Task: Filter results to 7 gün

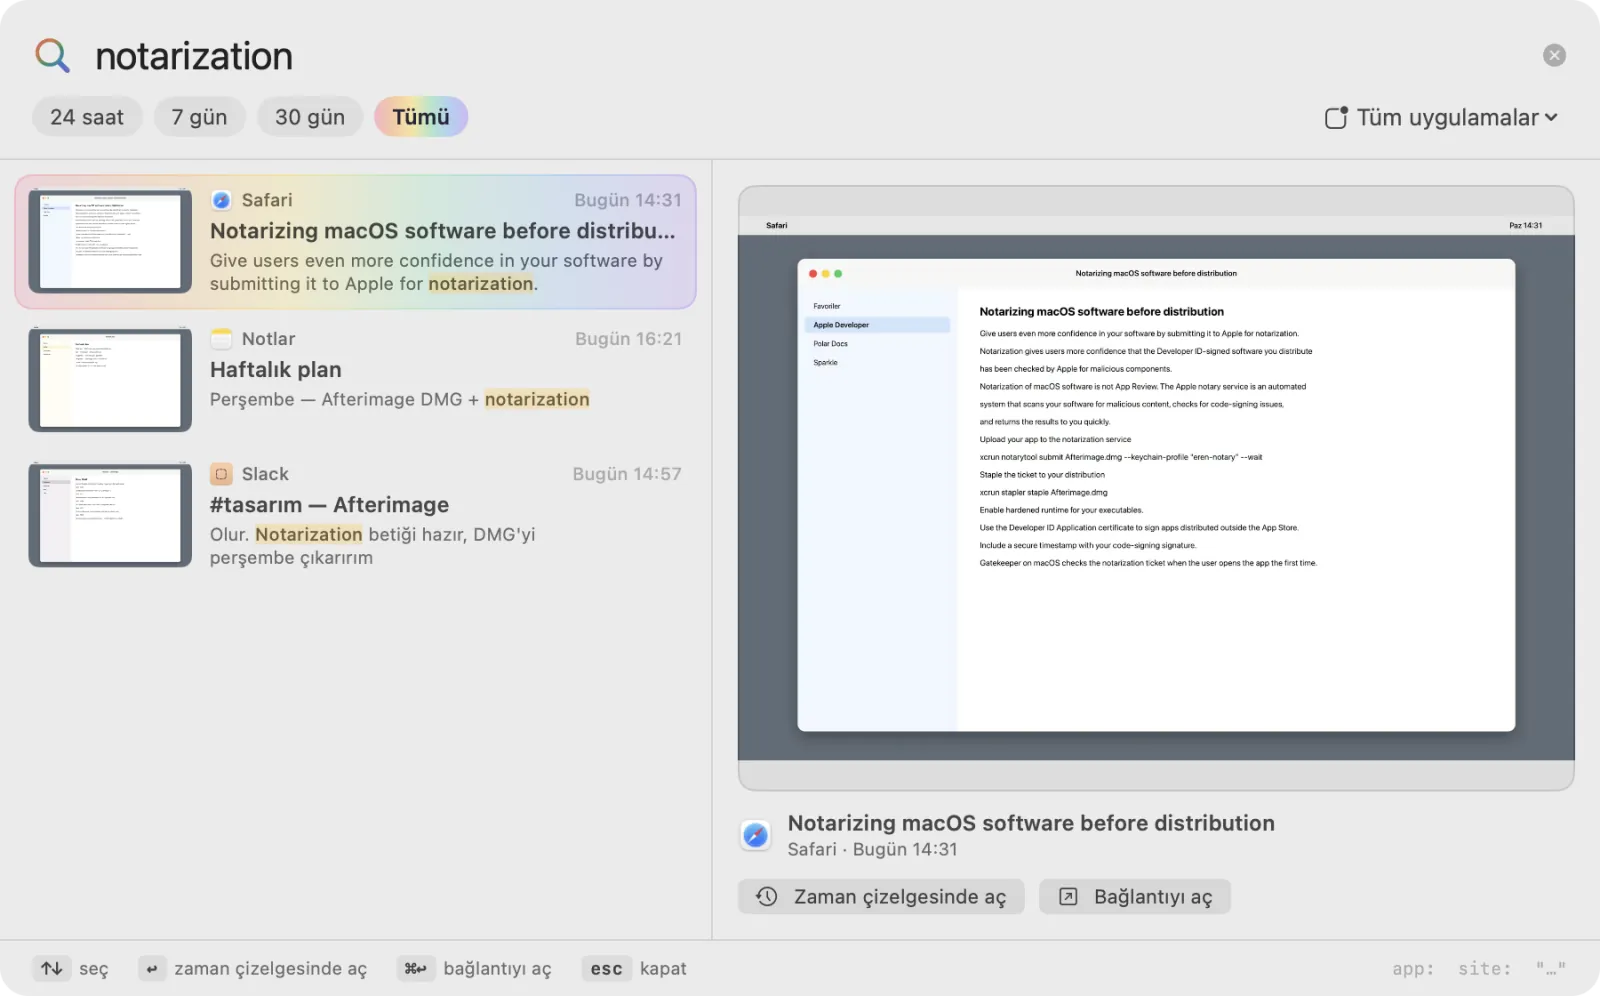Action: point(199,117)
